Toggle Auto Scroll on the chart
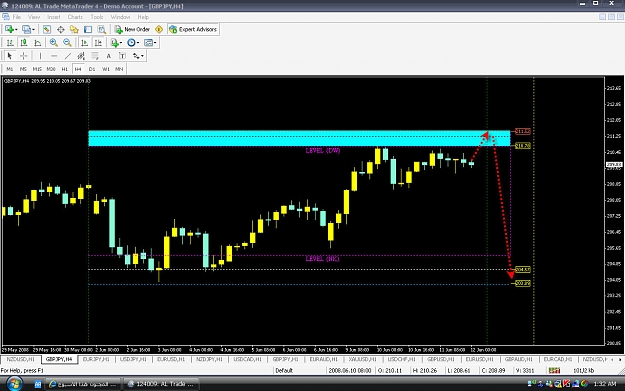The width and height of the screenshot is (625, 391). (84, 43)
